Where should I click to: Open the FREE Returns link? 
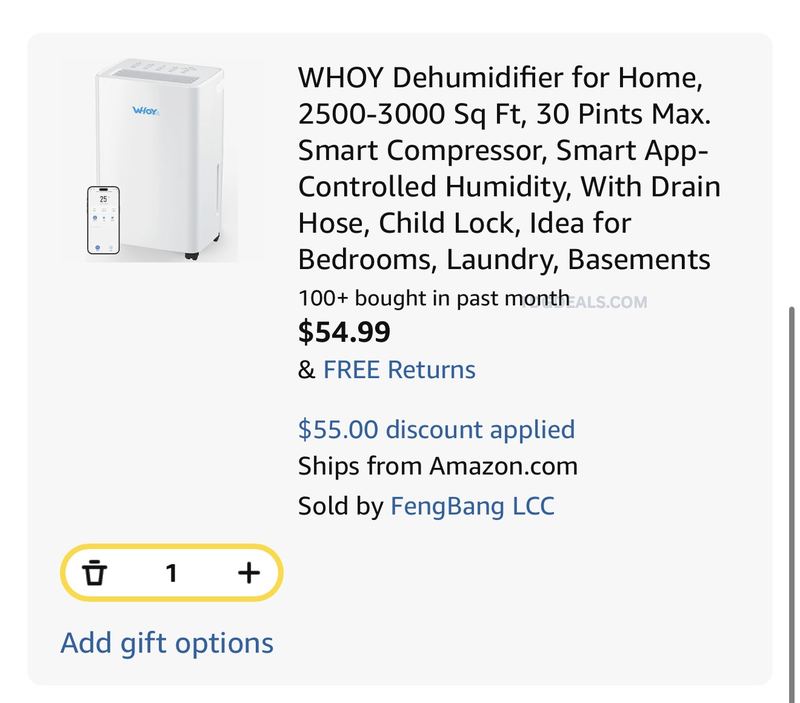(x=399, y=369)
